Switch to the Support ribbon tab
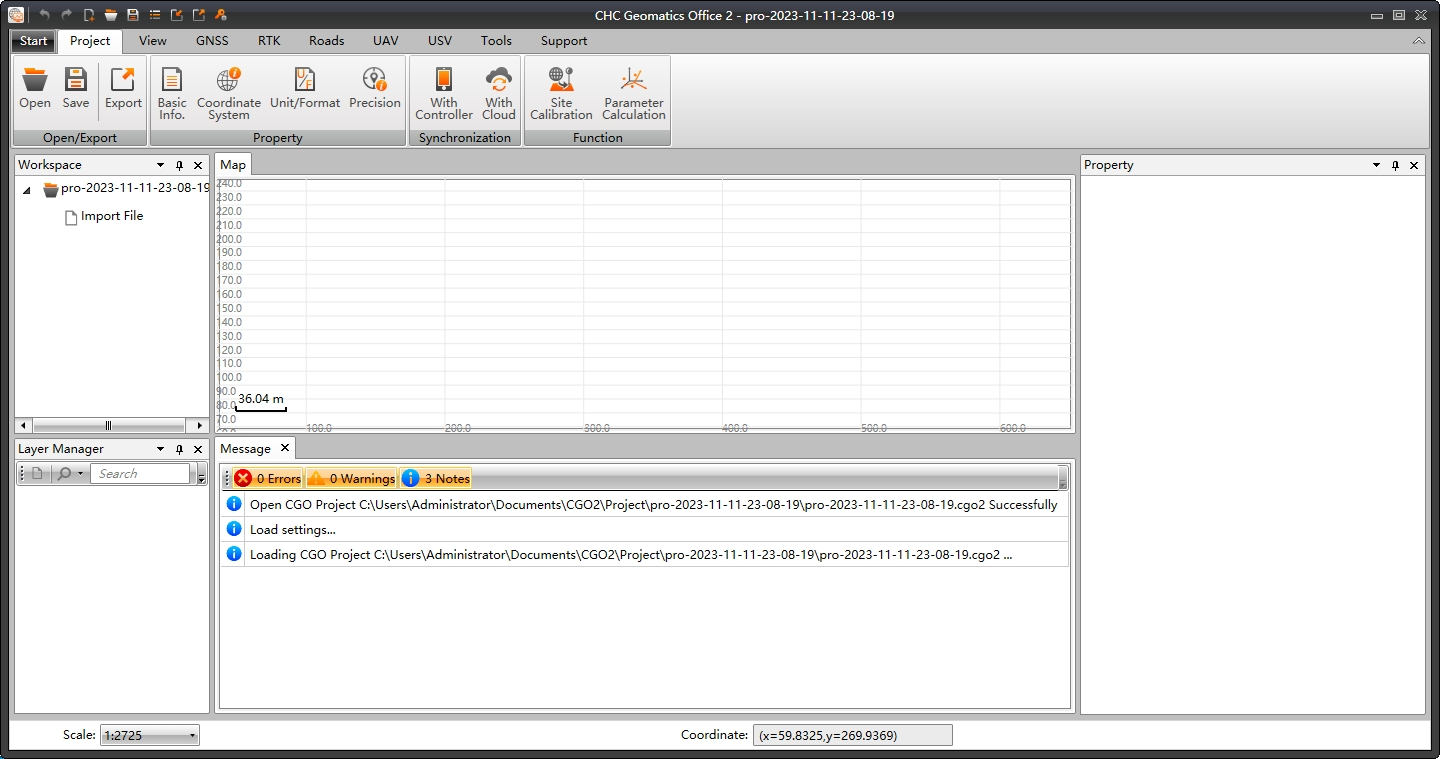The image size is (1440, 759). (564, 41)
